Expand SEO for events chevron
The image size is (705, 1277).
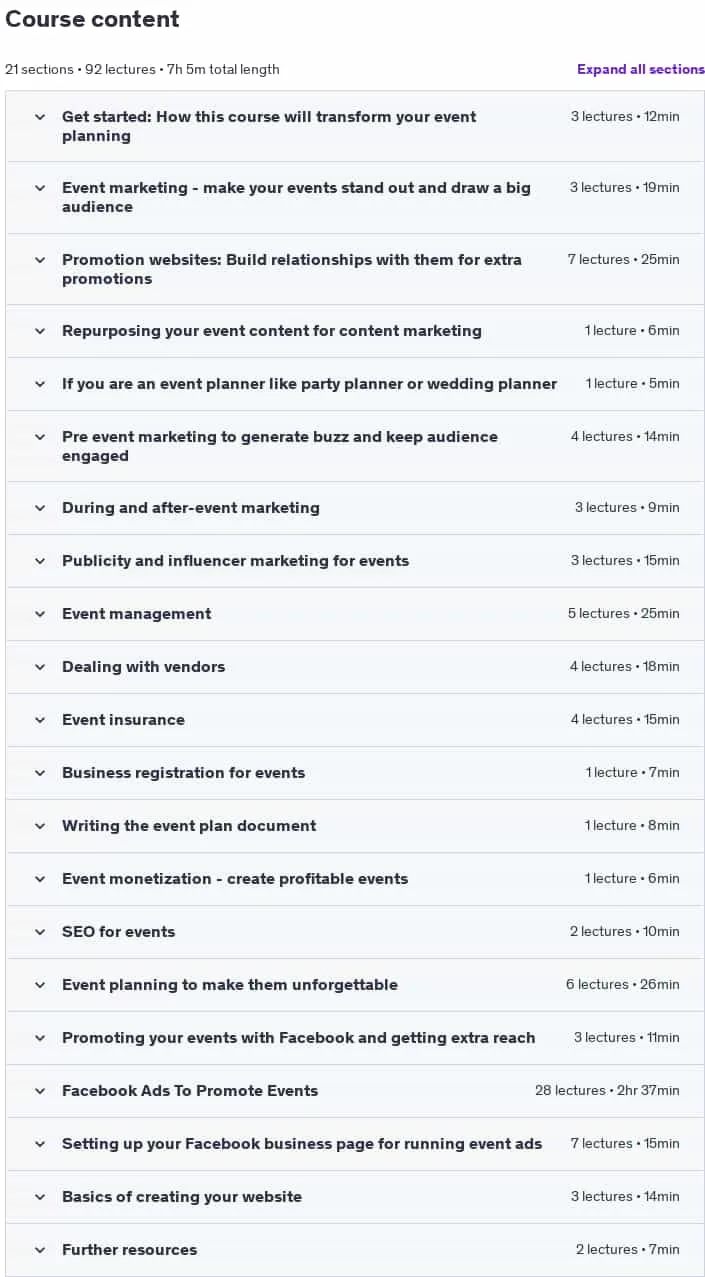40,932
